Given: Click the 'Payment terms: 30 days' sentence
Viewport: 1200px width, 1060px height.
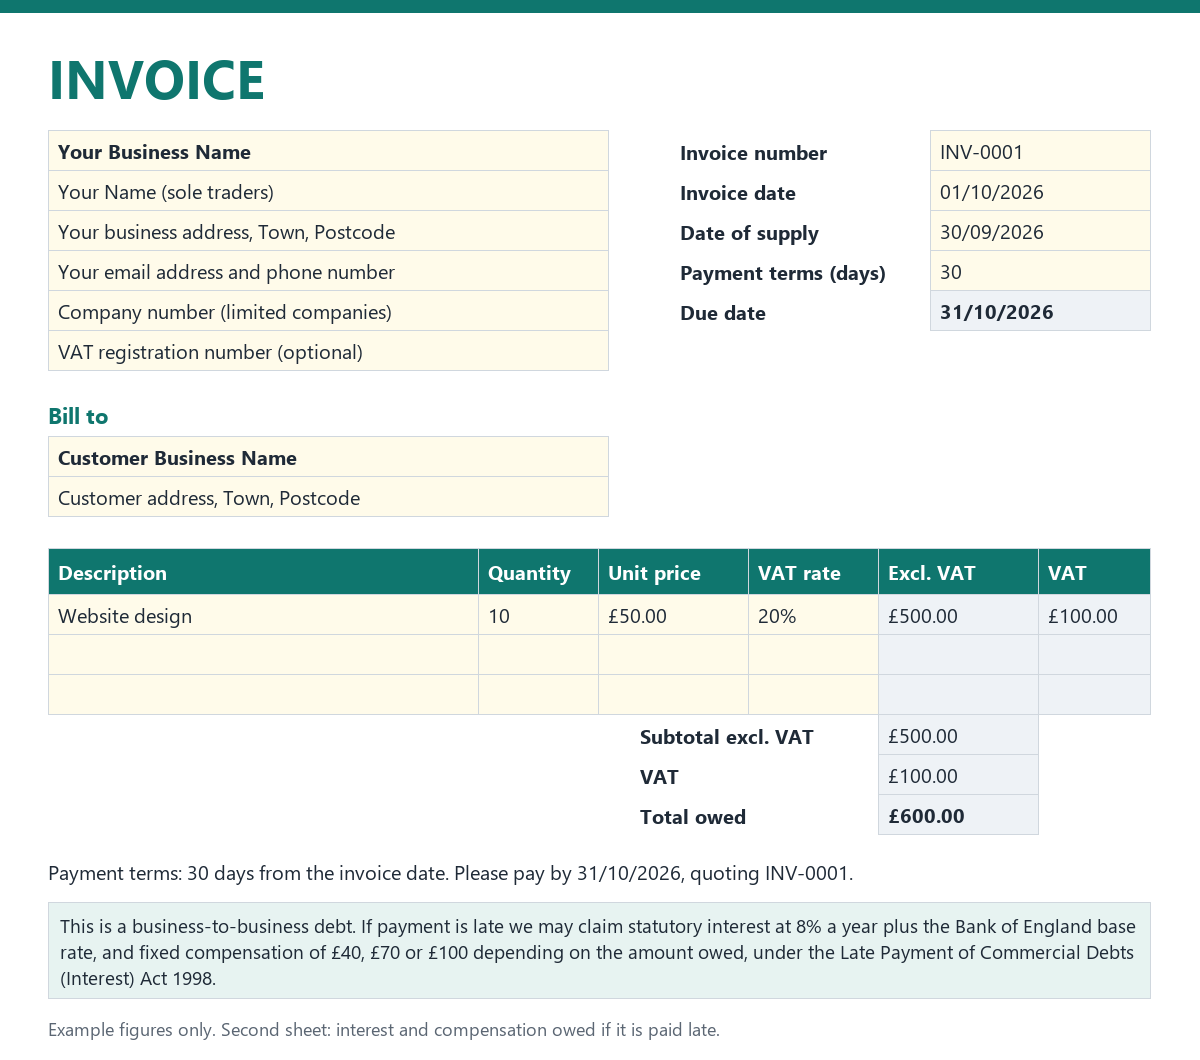Looking at the screenshot, I should coord(451,873).
